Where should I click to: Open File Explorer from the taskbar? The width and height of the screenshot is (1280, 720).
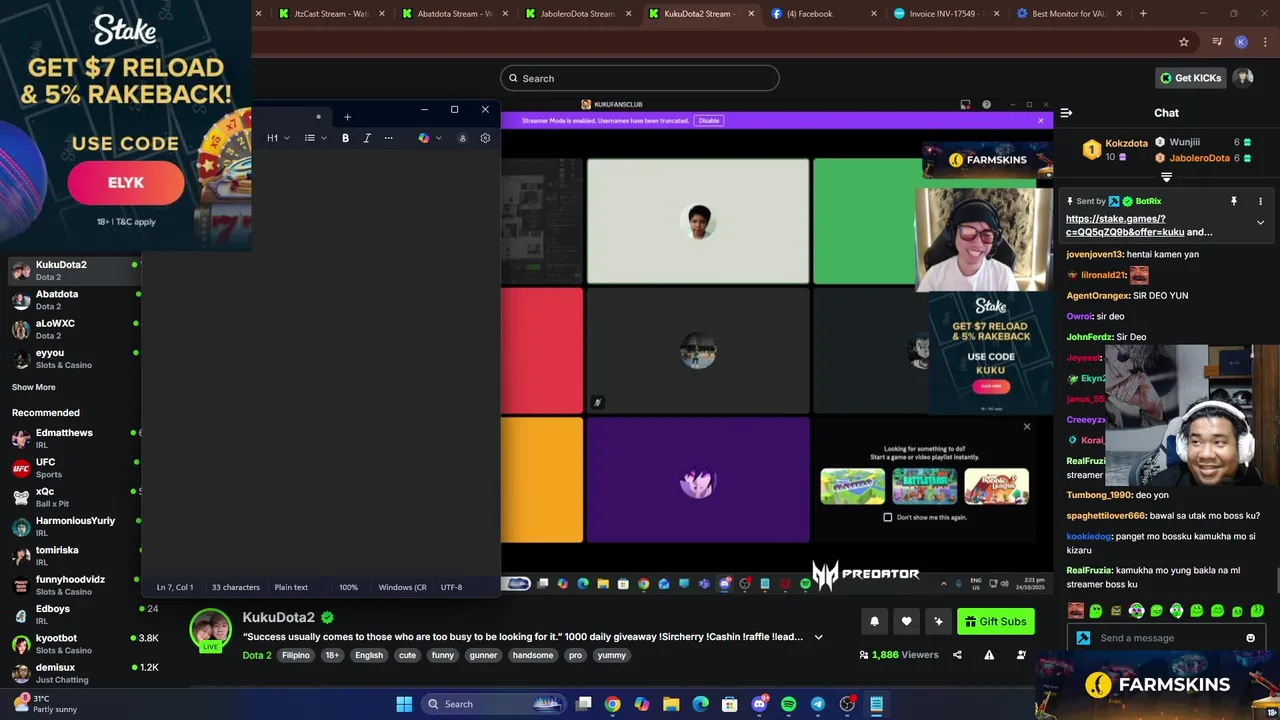[671, 704]
